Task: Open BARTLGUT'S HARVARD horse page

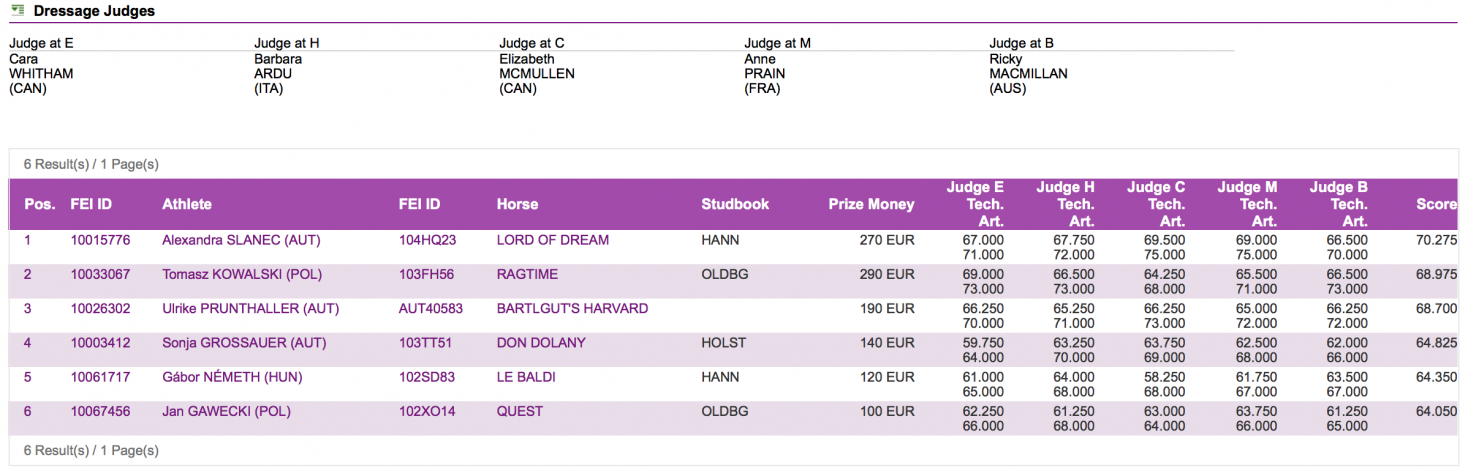Action: point(572,308)
